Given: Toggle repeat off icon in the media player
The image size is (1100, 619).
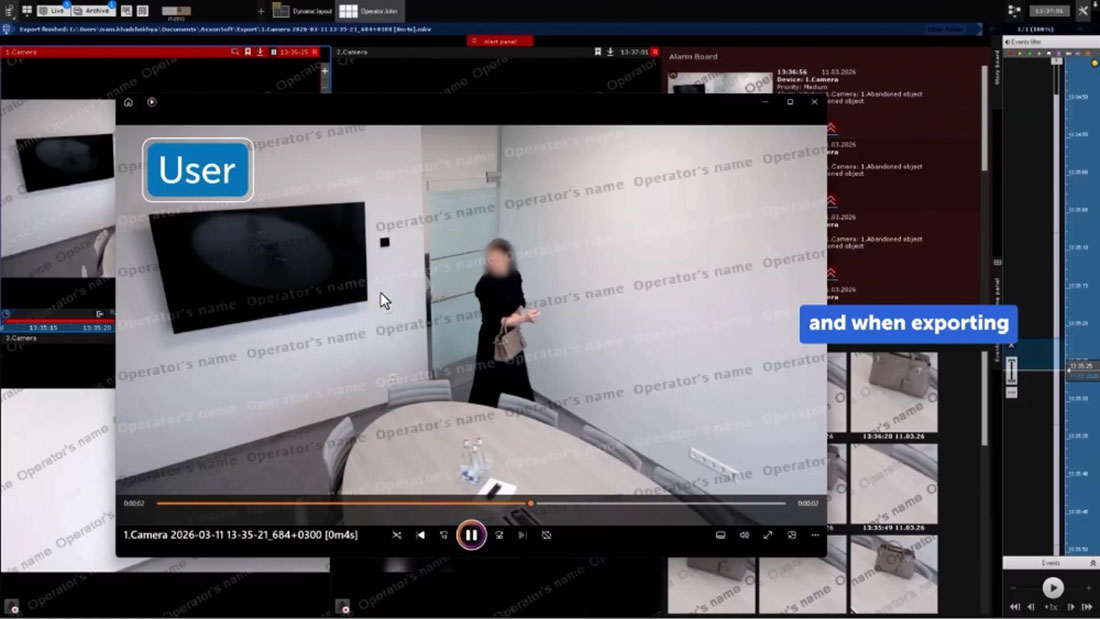Looking at the screenshot, I should point(546,535).
